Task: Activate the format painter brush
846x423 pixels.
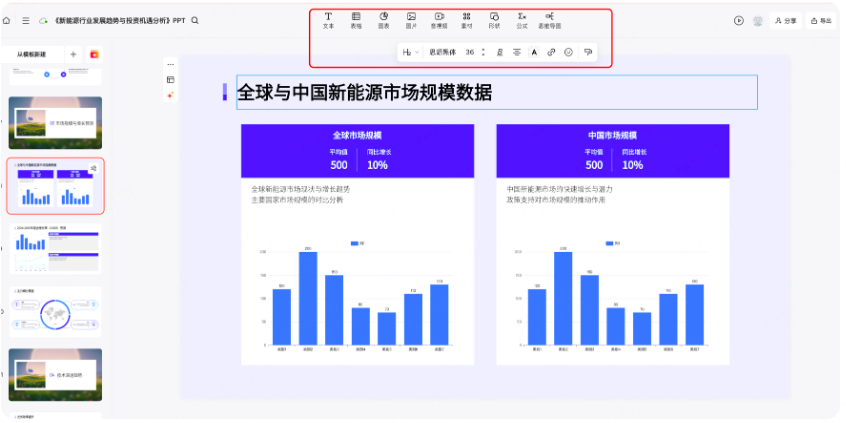Action: click(588, 52)
